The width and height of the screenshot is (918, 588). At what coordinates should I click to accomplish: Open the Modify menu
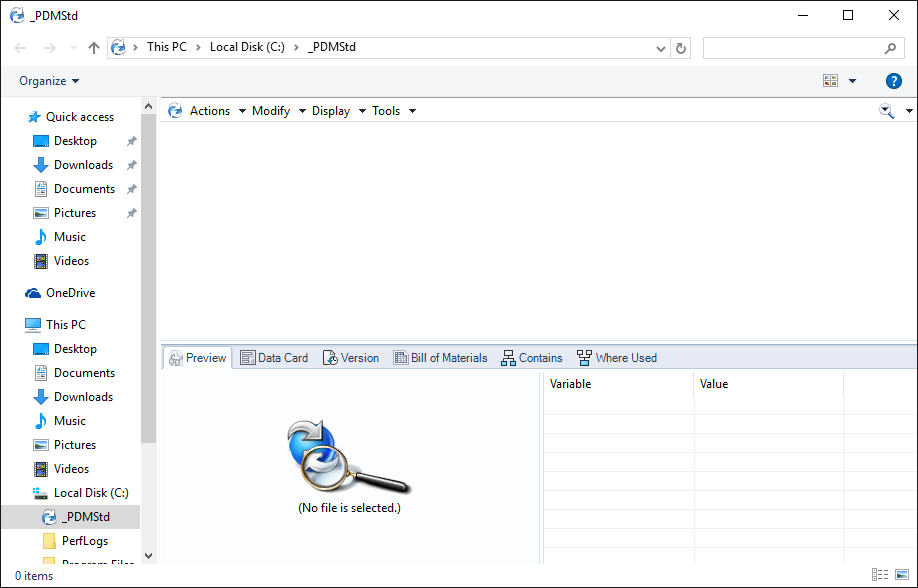pyautogui.click(x=278, y=111)
